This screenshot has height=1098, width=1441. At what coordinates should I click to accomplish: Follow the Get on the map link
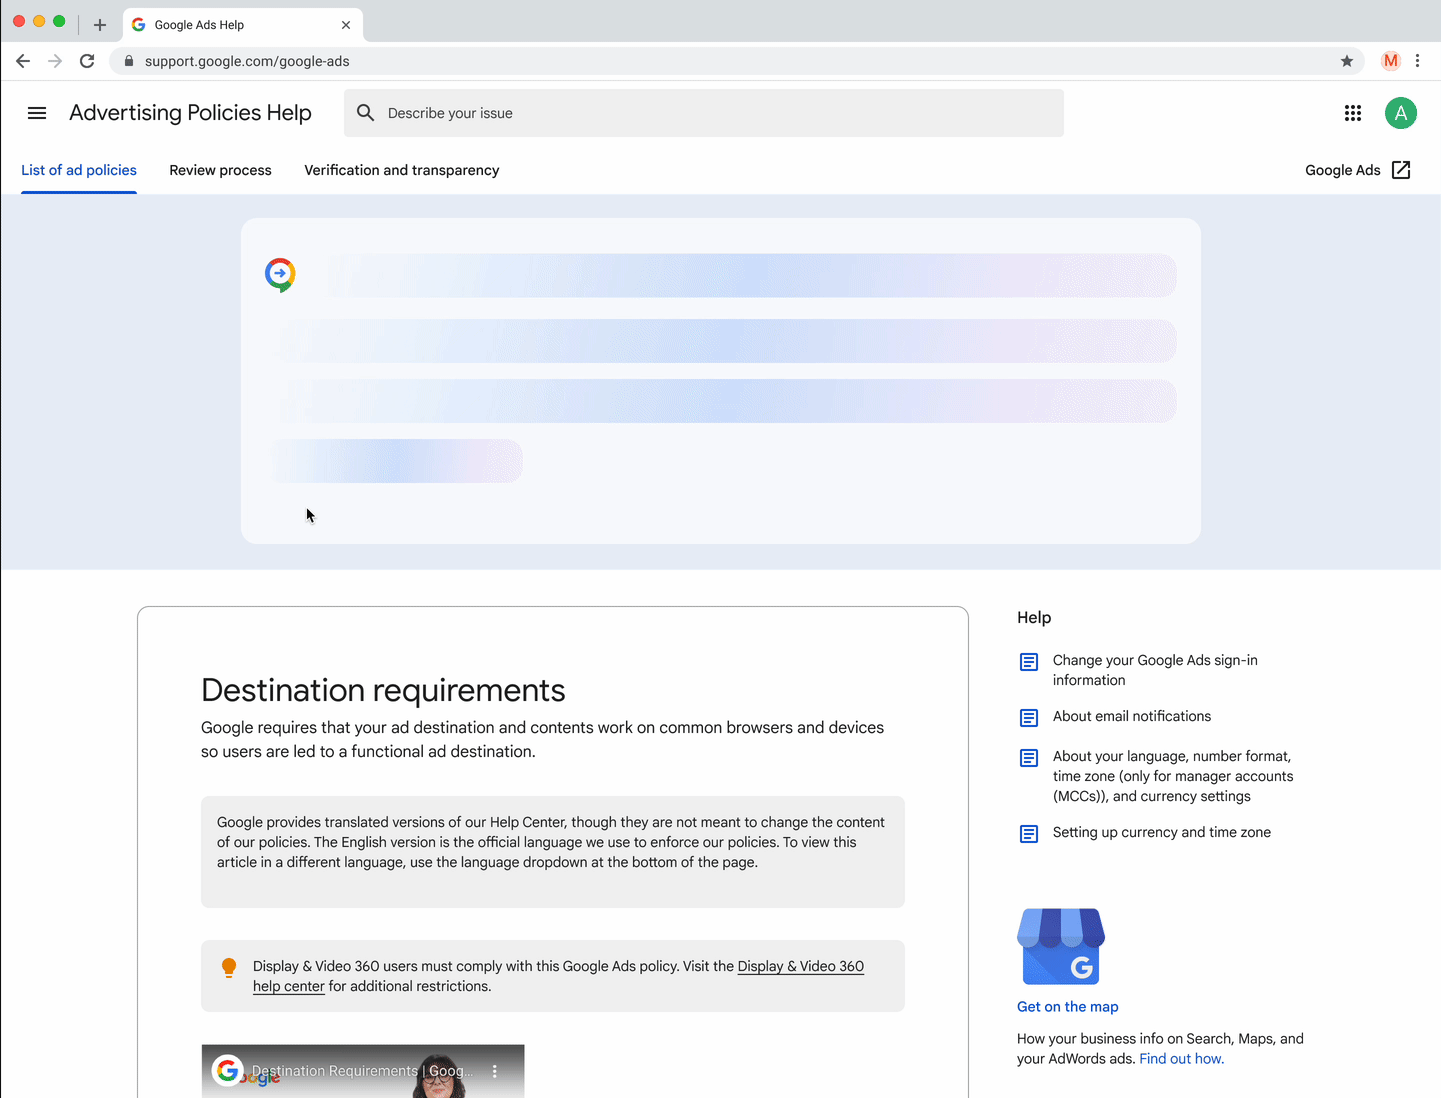click(1068, 1007)
